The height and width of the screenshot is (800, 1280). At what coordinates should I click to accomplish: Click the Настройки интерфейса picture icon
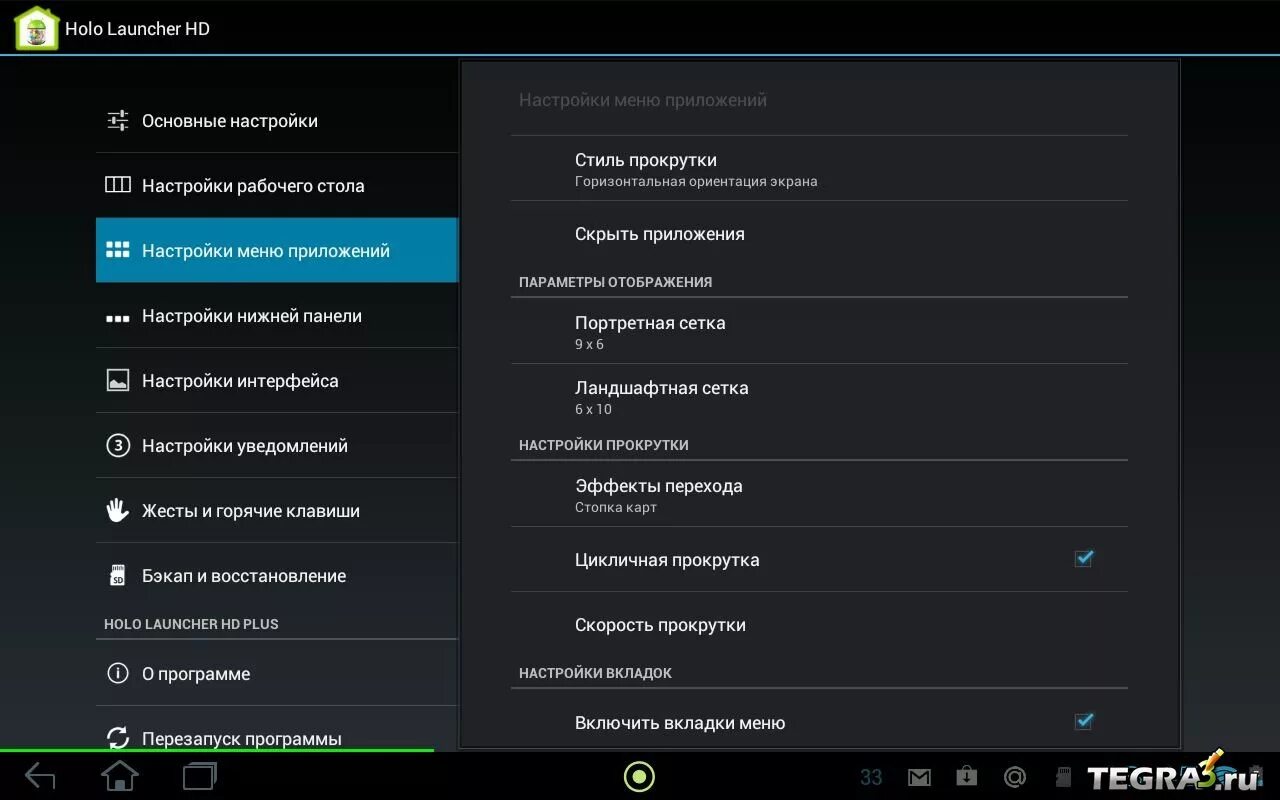[x=118, y=381]
